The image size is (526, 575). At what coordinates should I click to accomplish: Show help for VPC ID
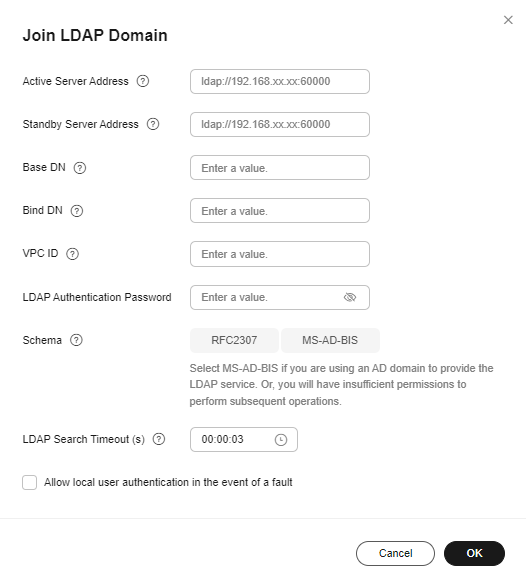click(72, 254)
